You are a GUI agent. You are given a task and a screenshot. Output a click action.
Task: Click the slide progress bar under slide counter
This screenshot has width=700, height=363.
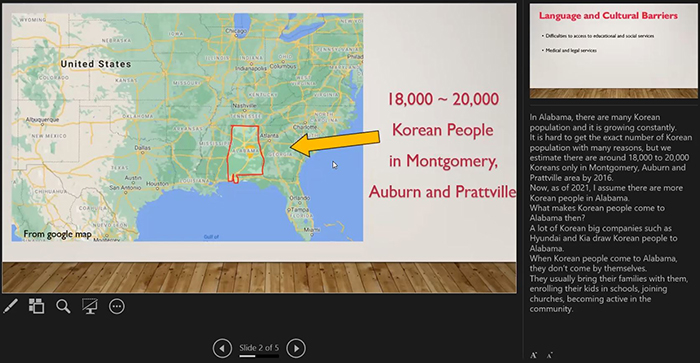259,356
